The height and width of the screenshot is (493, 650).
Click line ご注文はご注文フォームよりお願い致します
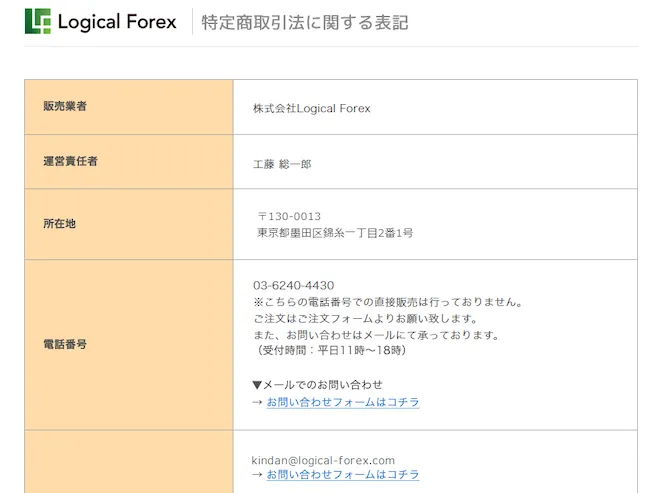click(x=366, y=319)
